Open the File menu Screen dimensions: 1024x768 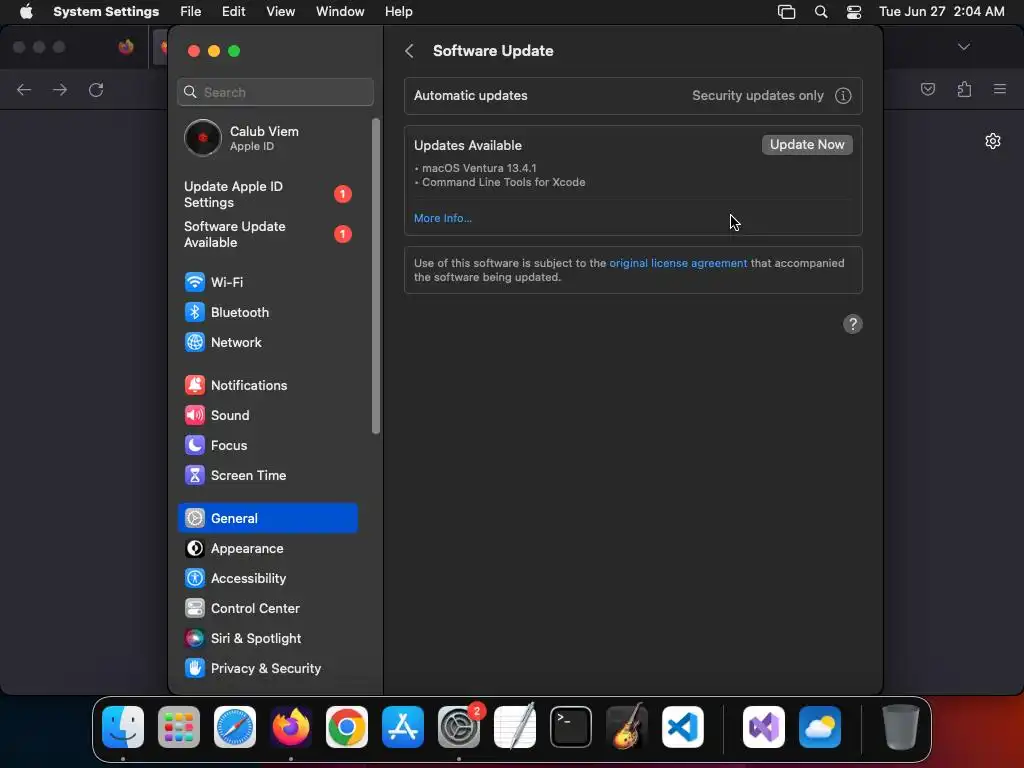click(191, 12)
